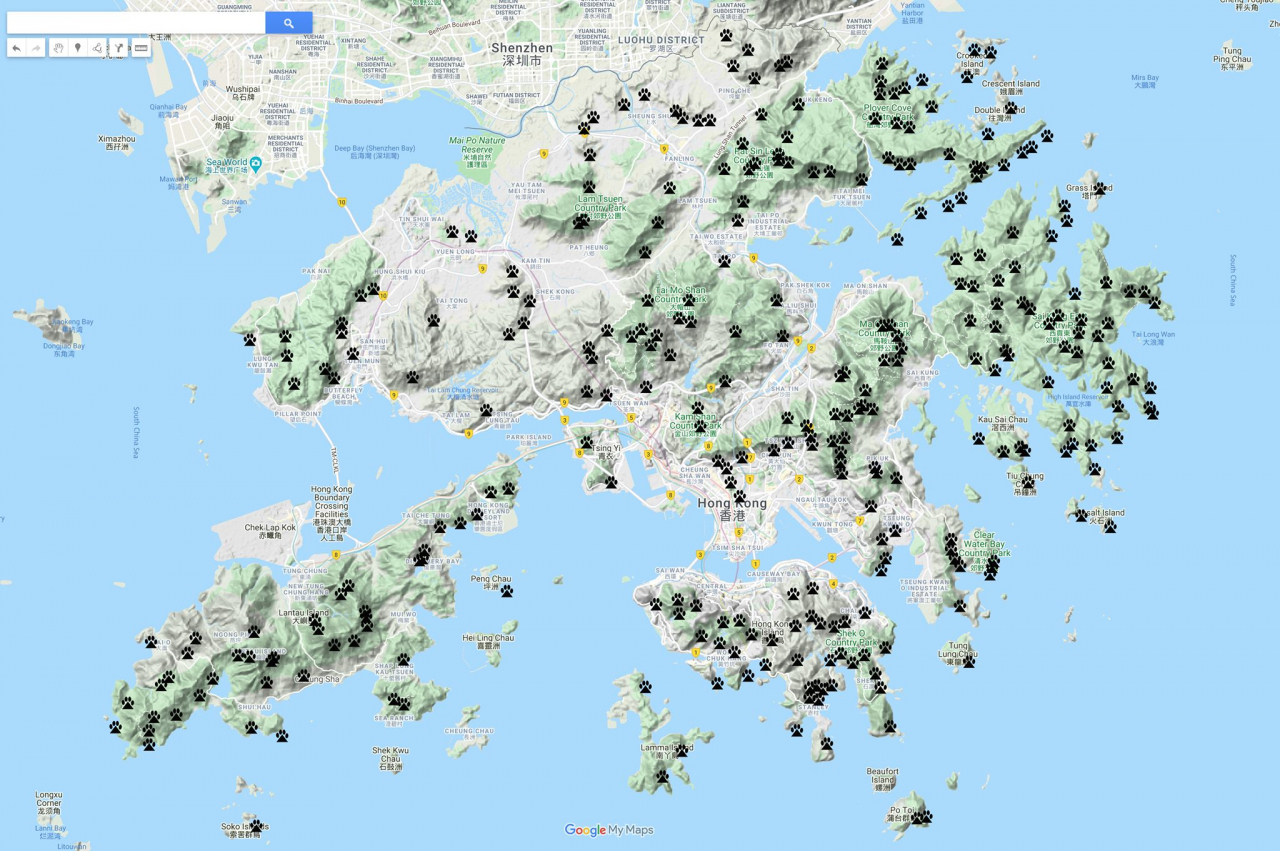1280x851 pixels.
Task: Click the Sea World landmark label
Action: pos(226,166)
